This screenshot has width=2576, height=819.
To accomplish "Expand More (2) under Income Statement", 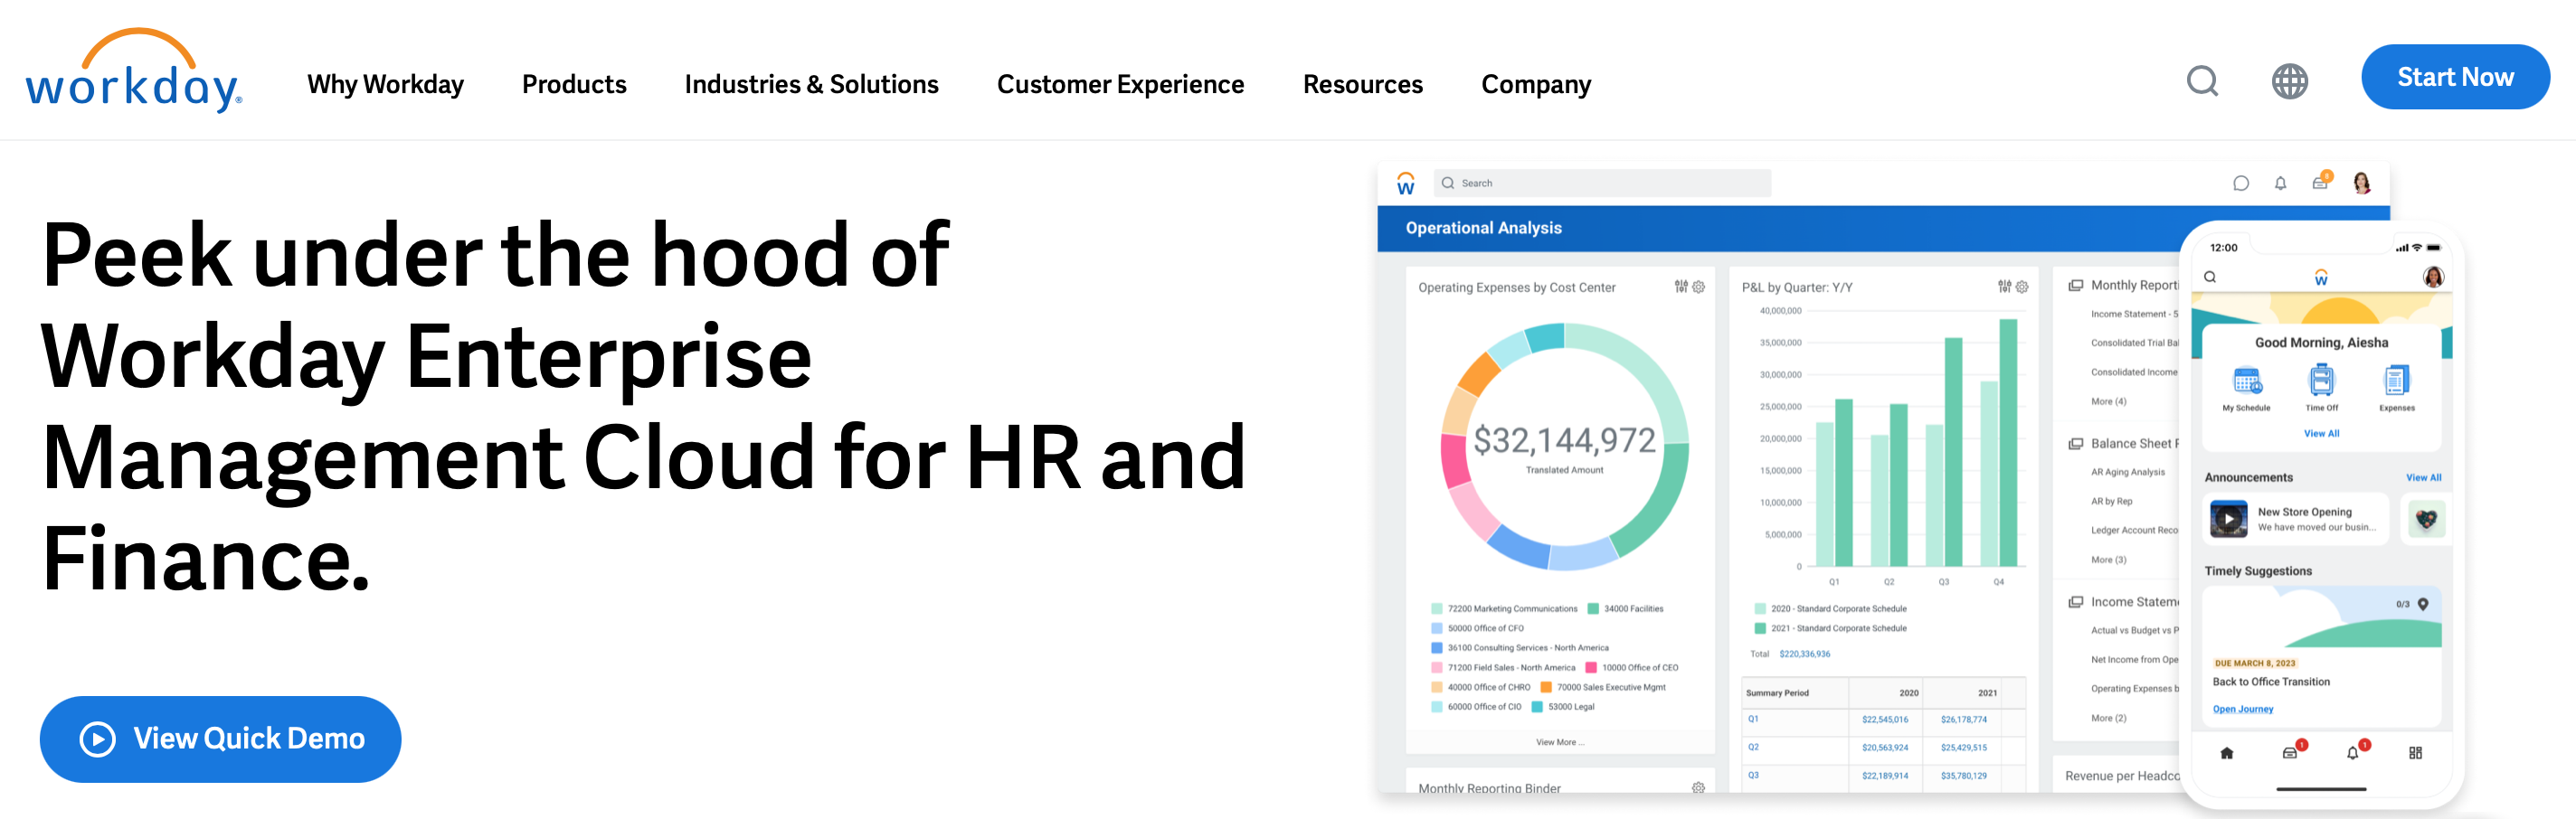I will coord(2108,718).
